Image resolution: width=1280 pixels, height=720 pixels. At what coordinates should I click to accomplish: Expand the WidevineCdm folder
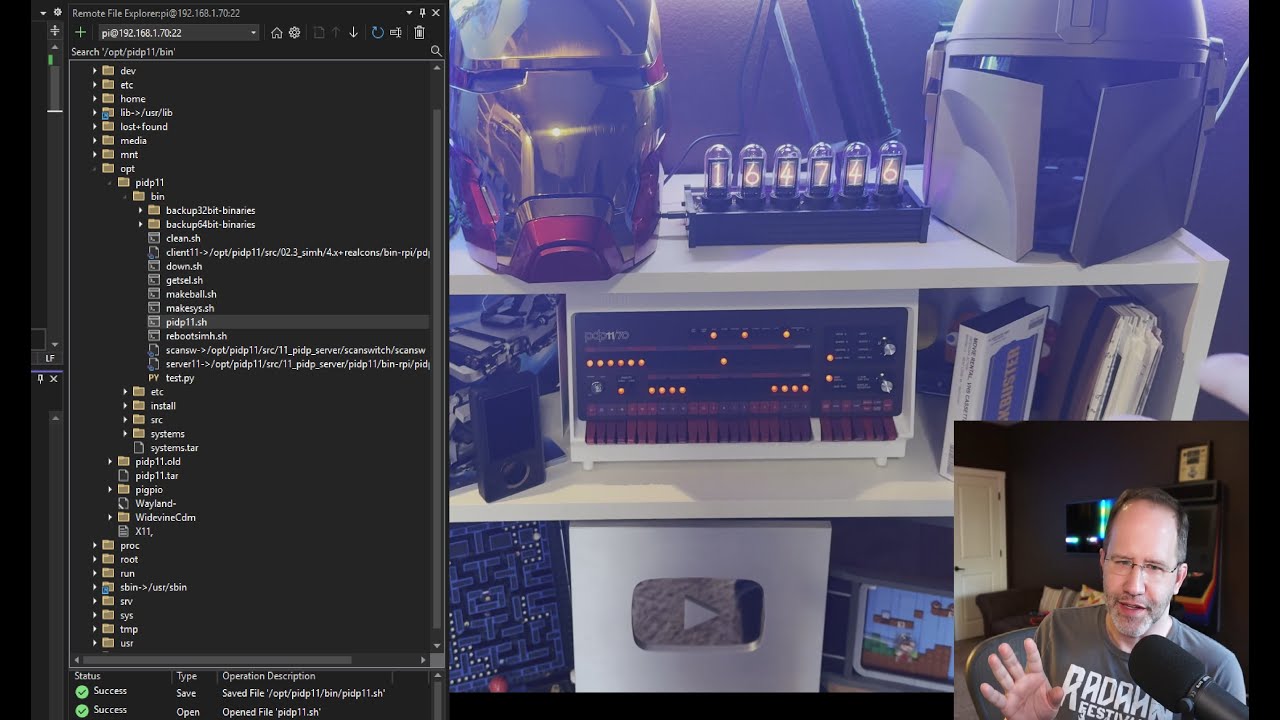[x=110, y=518]
